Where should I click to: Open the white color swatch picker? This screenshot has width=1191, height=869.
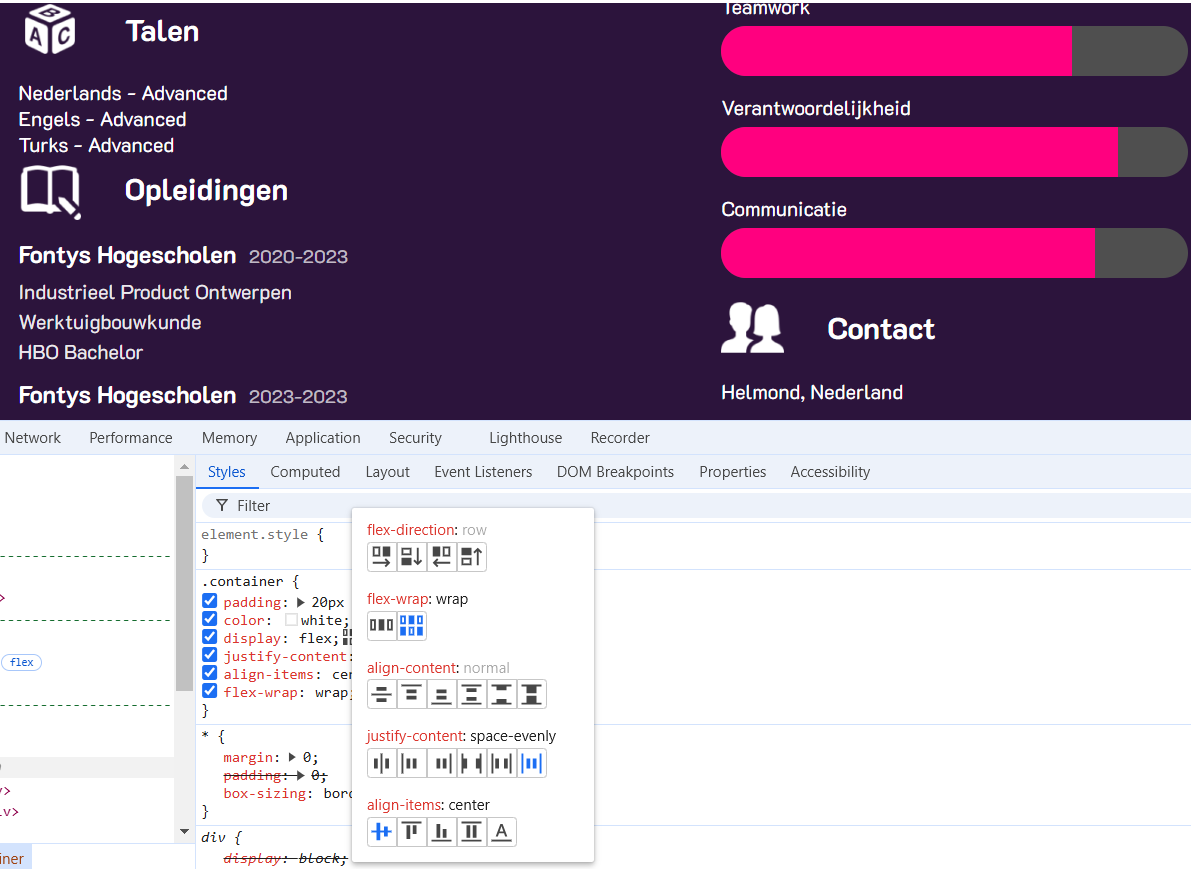tap(291, 620)
